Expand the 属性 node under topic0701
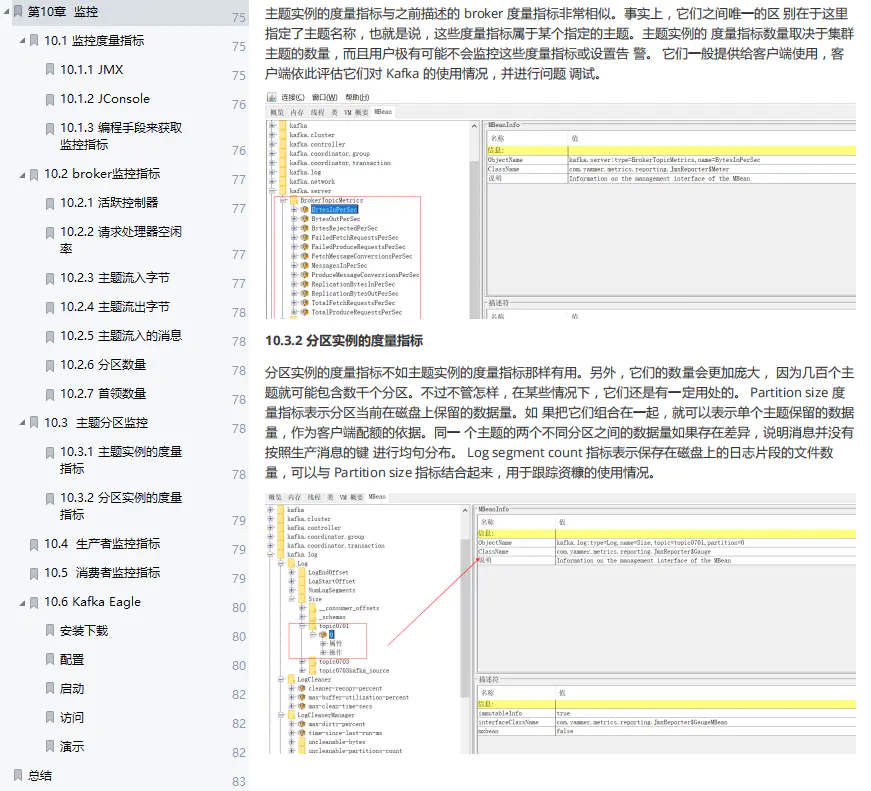 click(322, 643)
